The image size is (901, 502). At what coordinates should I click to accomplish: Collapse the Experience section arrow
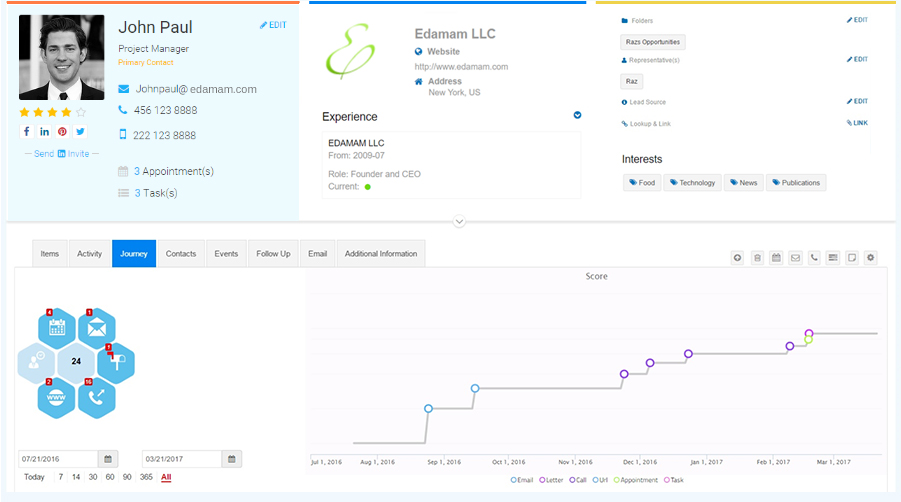click(x=577, y=115)
